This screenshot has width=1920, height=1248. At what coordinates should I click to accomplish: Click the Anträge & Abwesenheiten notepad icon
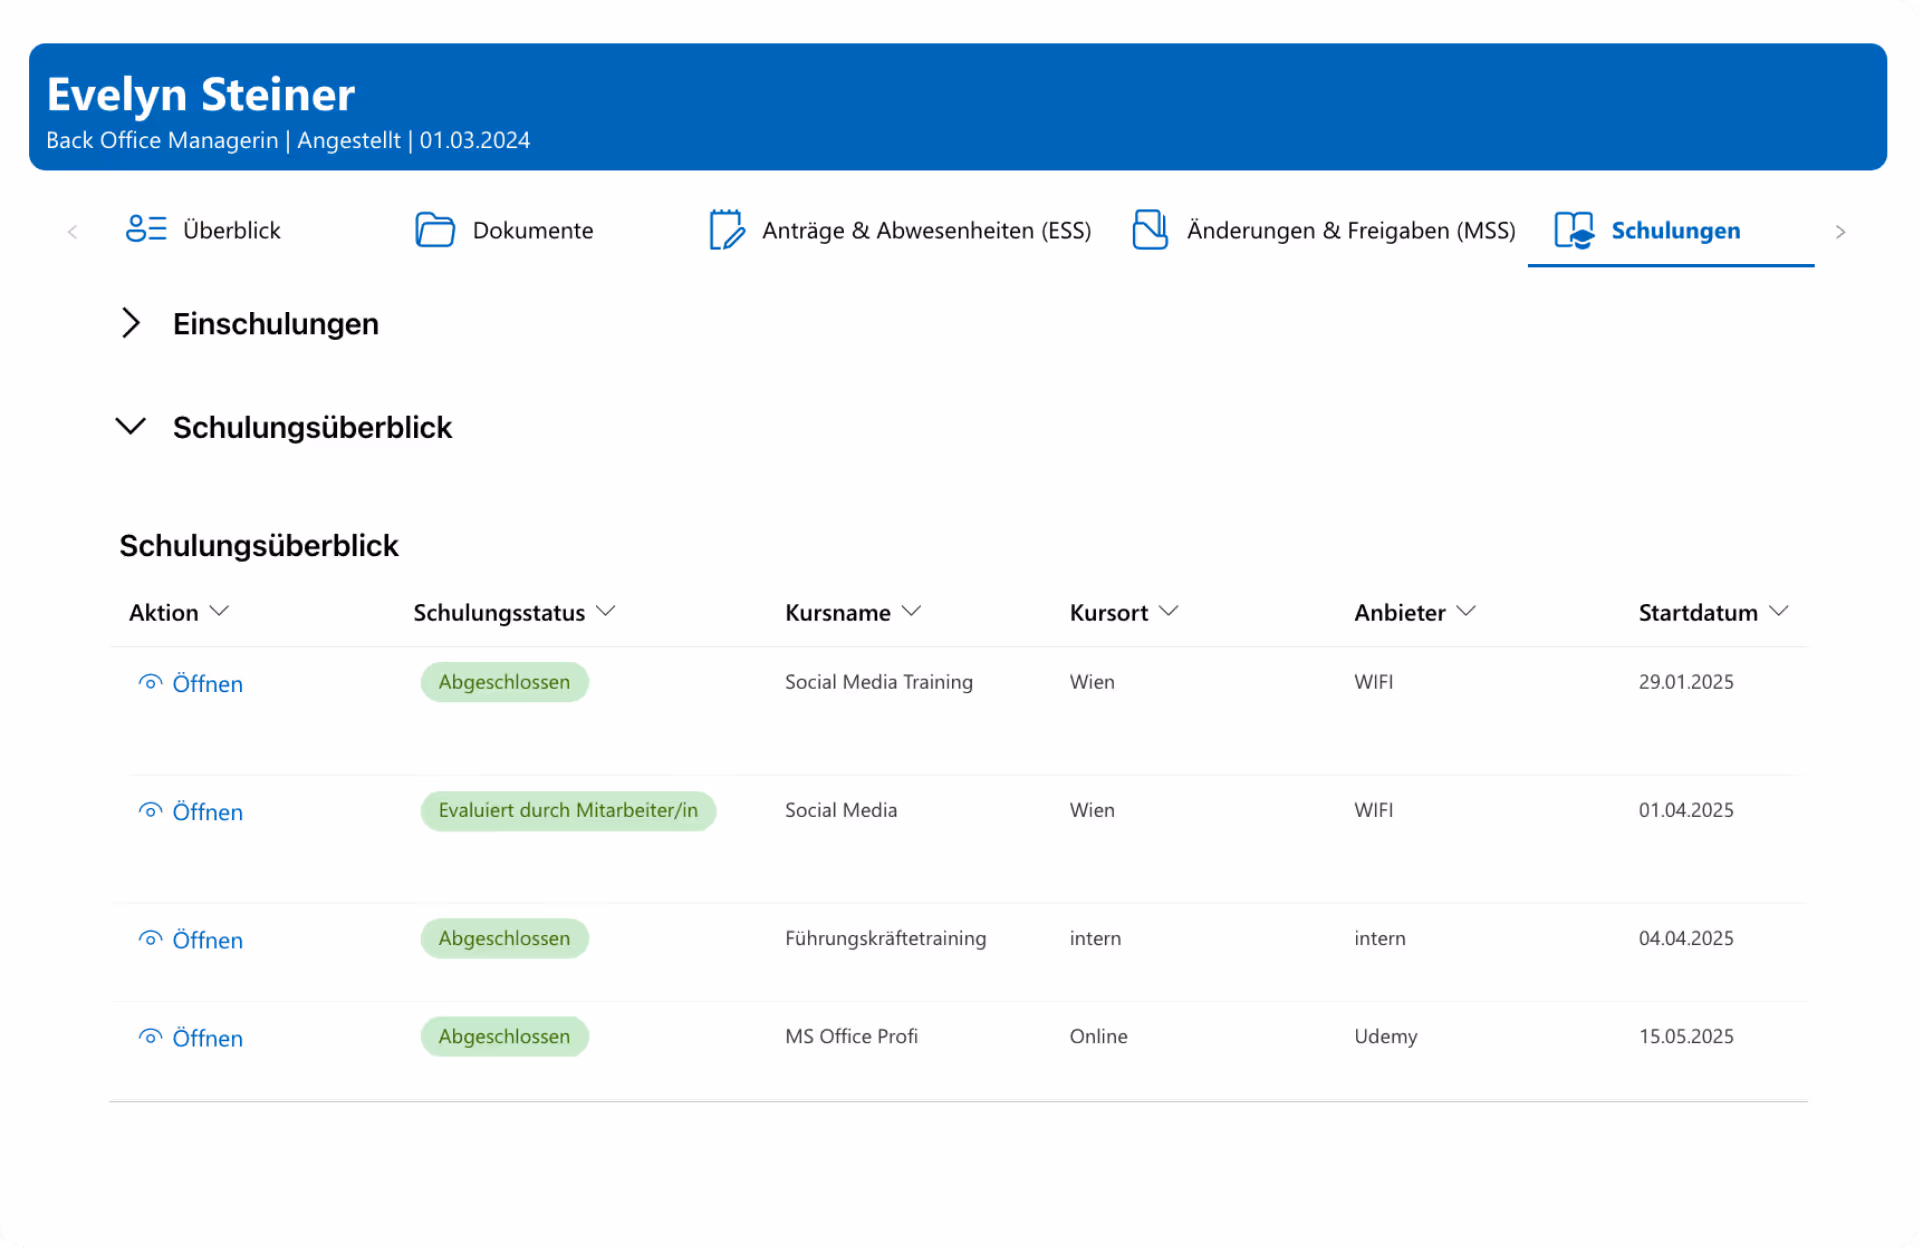(x=727, y=230)
